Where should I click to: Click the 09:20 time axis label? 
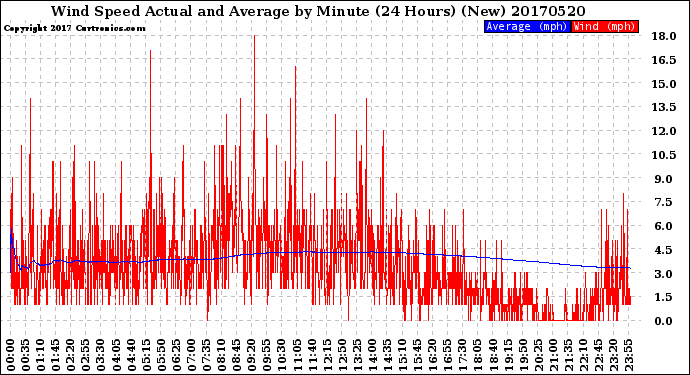252,355
